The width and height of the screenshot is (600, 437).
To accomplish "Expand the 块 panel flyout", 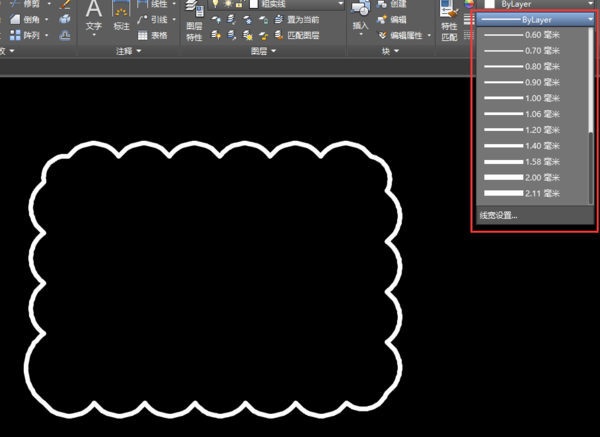I will [390, 51].
